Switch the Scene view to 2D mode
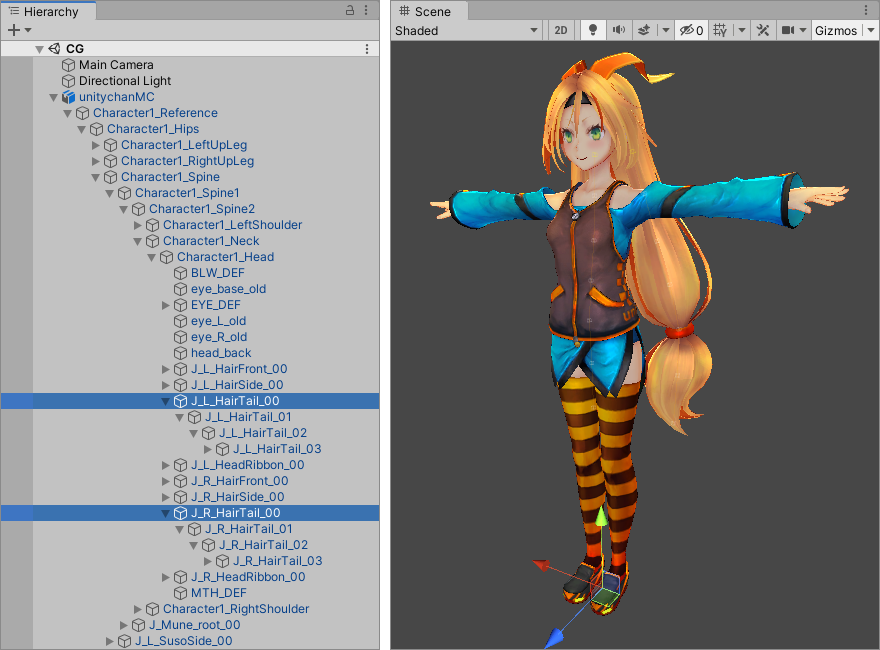 [561, 31]
